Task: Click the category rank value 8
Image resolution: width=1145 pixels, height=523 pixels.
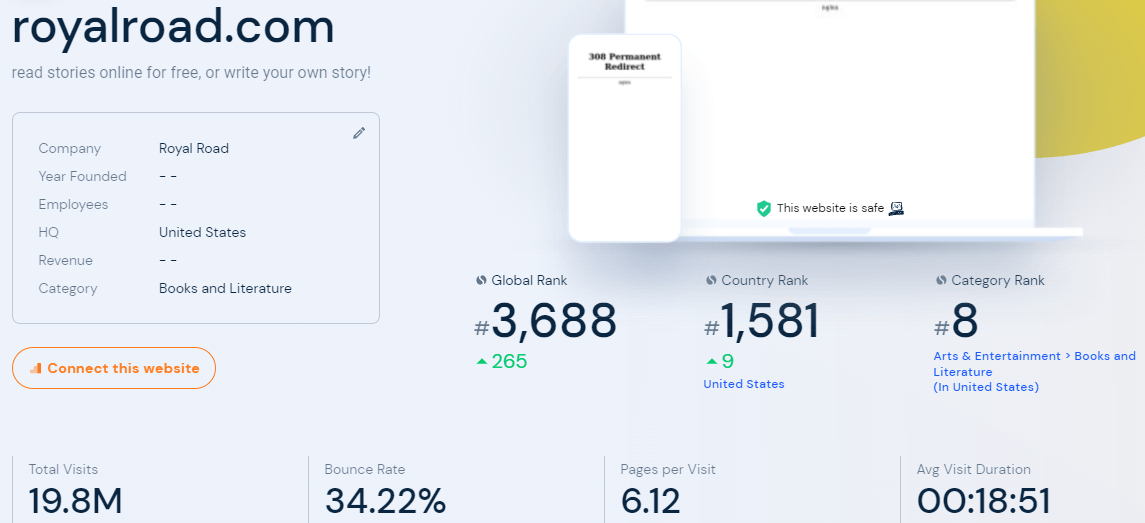Action: tap(965, 321)
